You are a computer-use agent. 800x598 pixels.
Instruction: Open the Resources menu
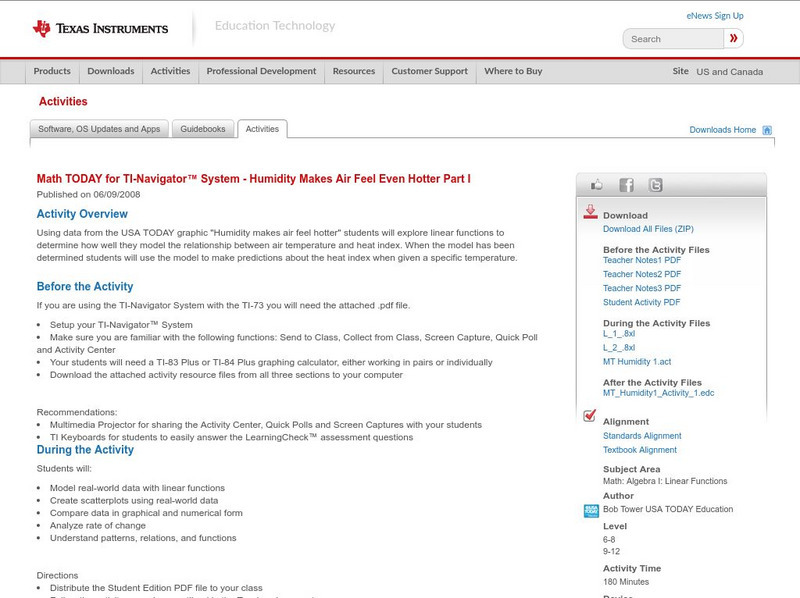(354, 71)
